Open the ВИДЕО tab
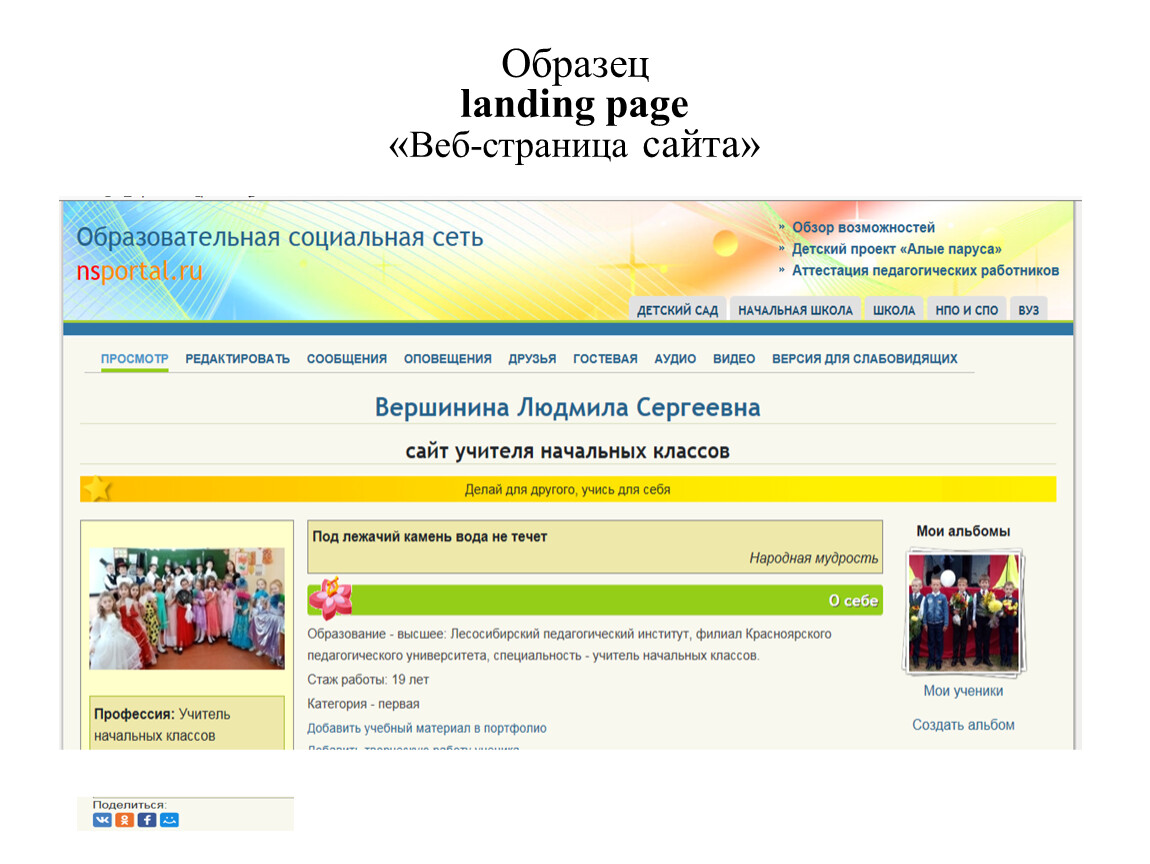This screenshot has height=864, width=1150. click(734, 359)
